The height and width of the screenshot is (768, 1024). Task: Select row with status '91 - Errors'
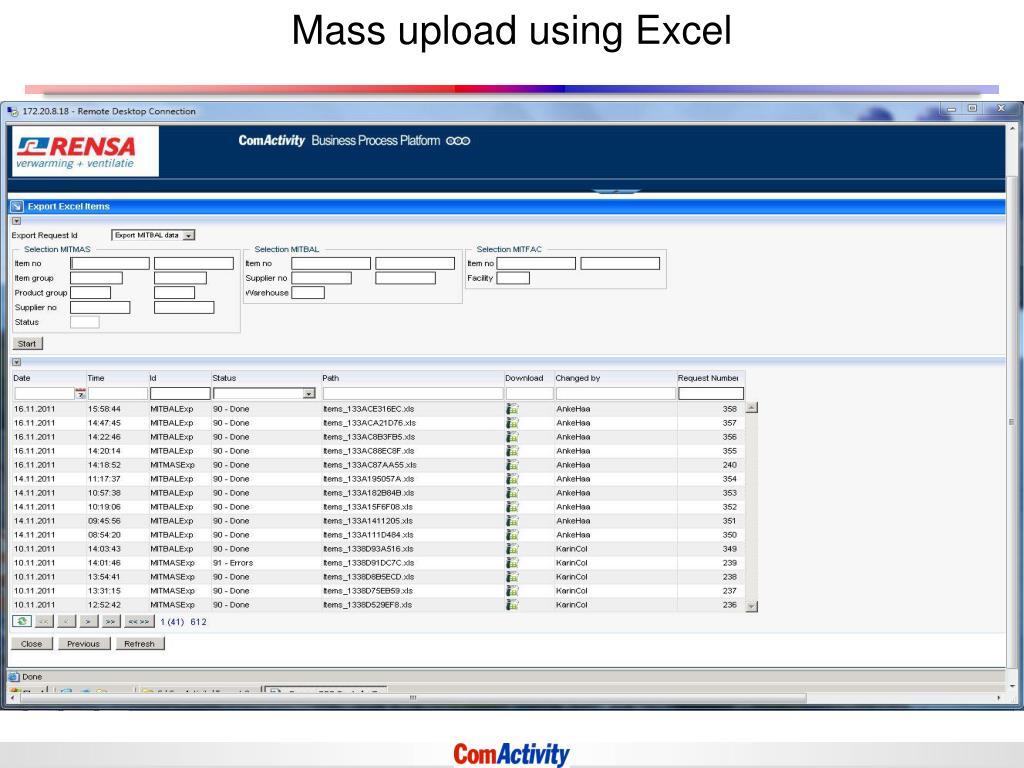(379, 563)
